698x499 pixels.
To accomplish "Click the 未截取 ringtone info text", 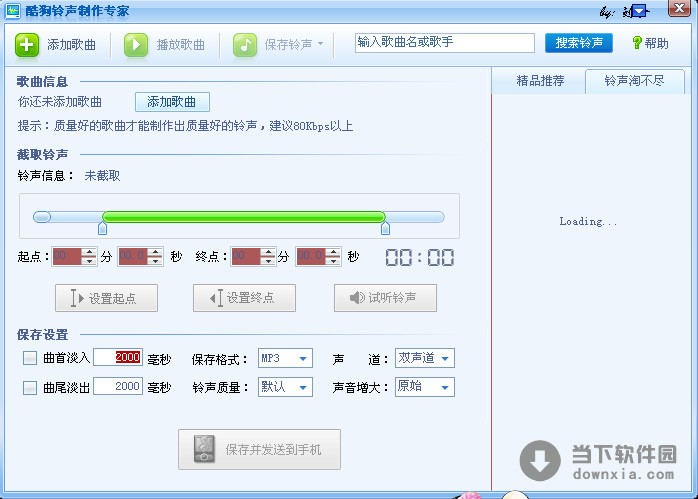I will [102, 176].
